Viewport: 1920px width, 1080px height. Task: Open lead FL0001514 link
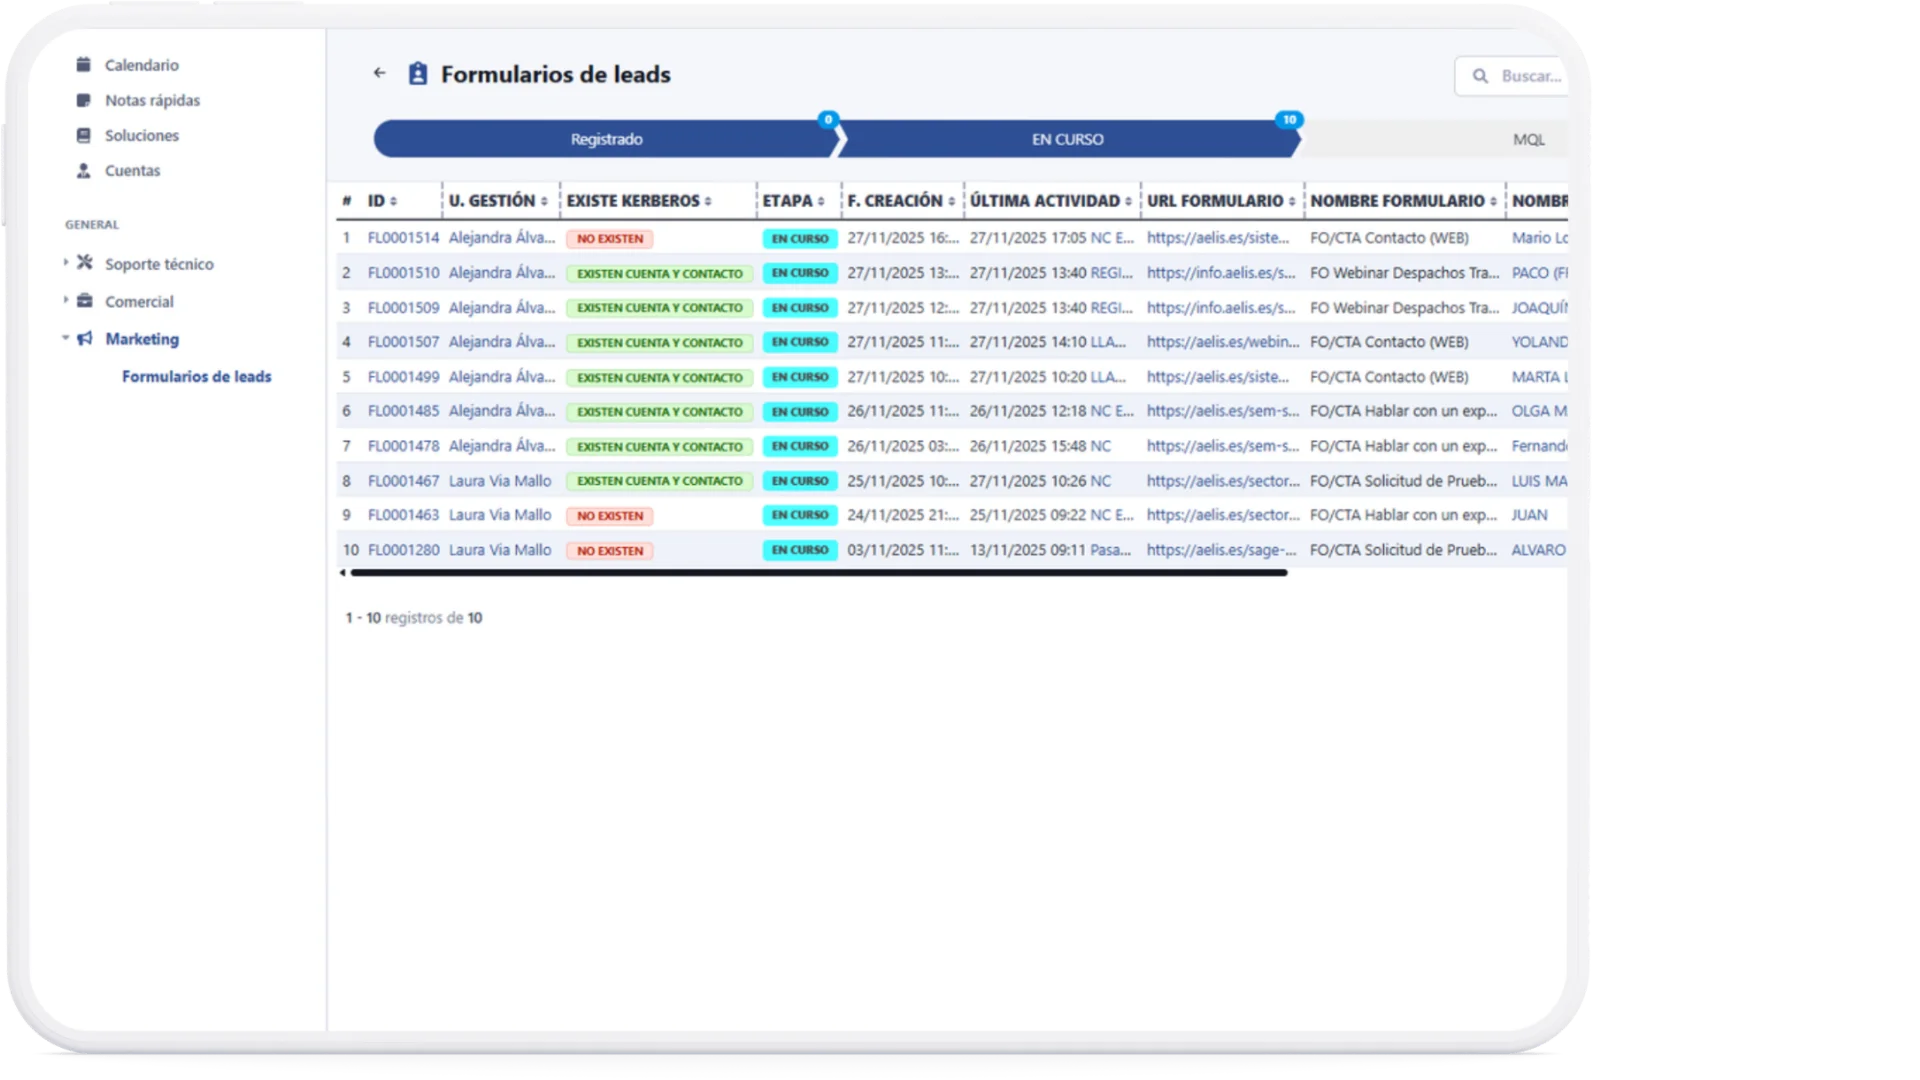pos(403,238)
